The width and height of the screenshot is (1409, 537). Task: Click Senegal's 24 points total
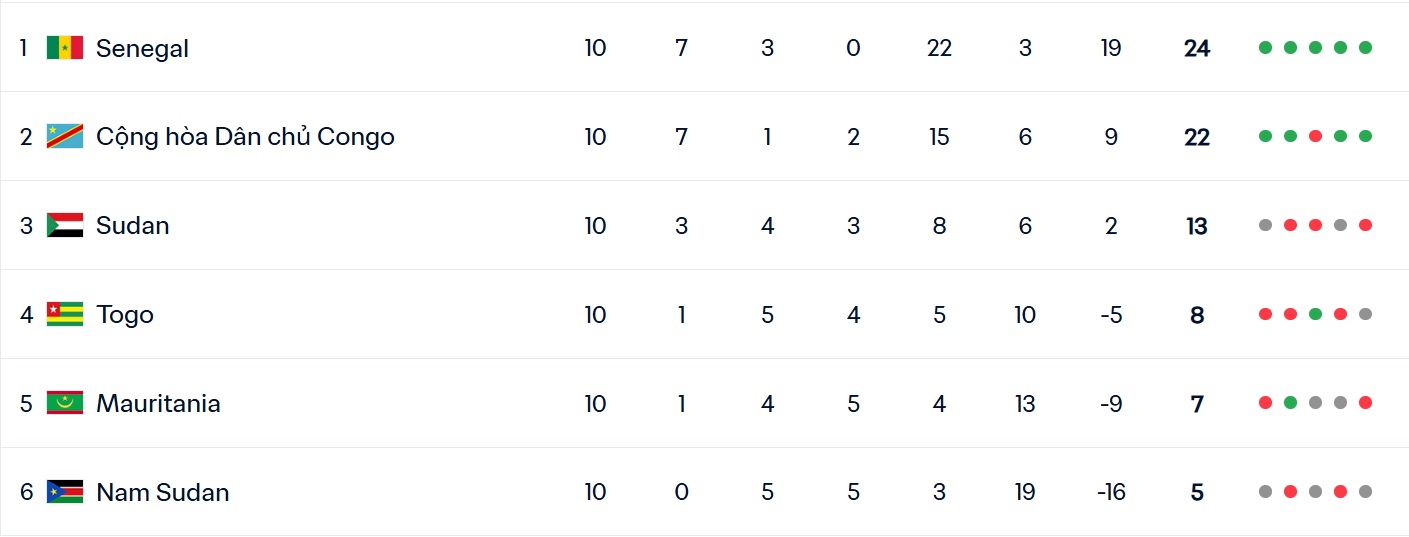coord(1196,48)
